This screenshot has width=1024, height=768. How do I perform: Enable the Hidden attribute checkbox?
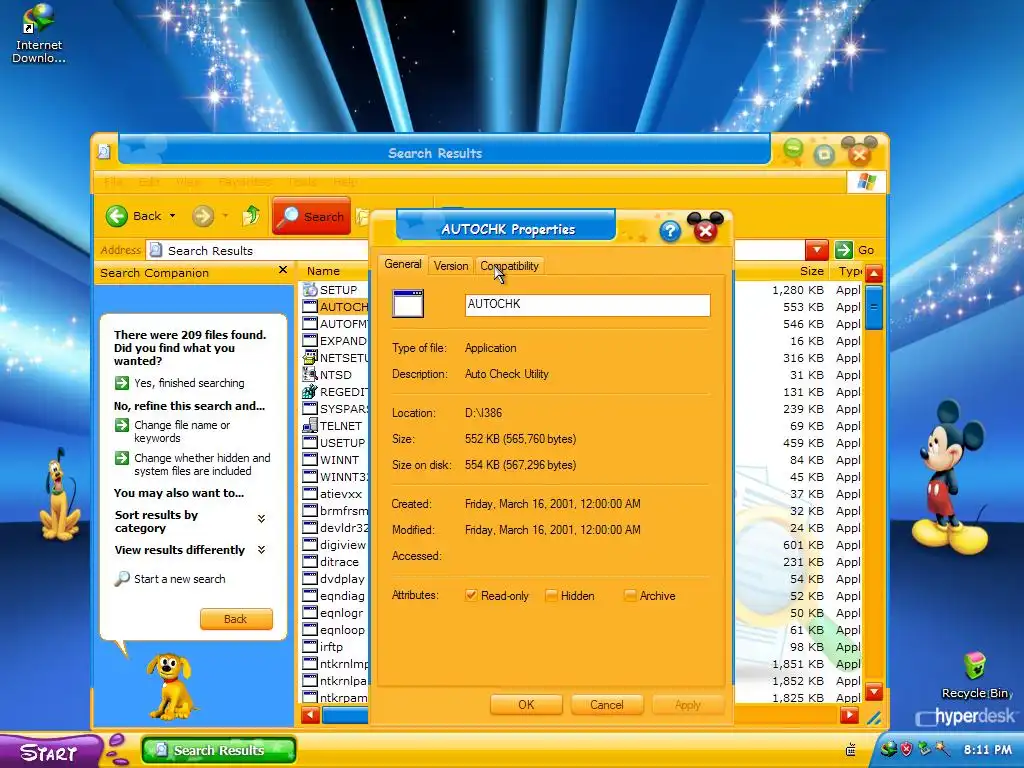point(551,596)
